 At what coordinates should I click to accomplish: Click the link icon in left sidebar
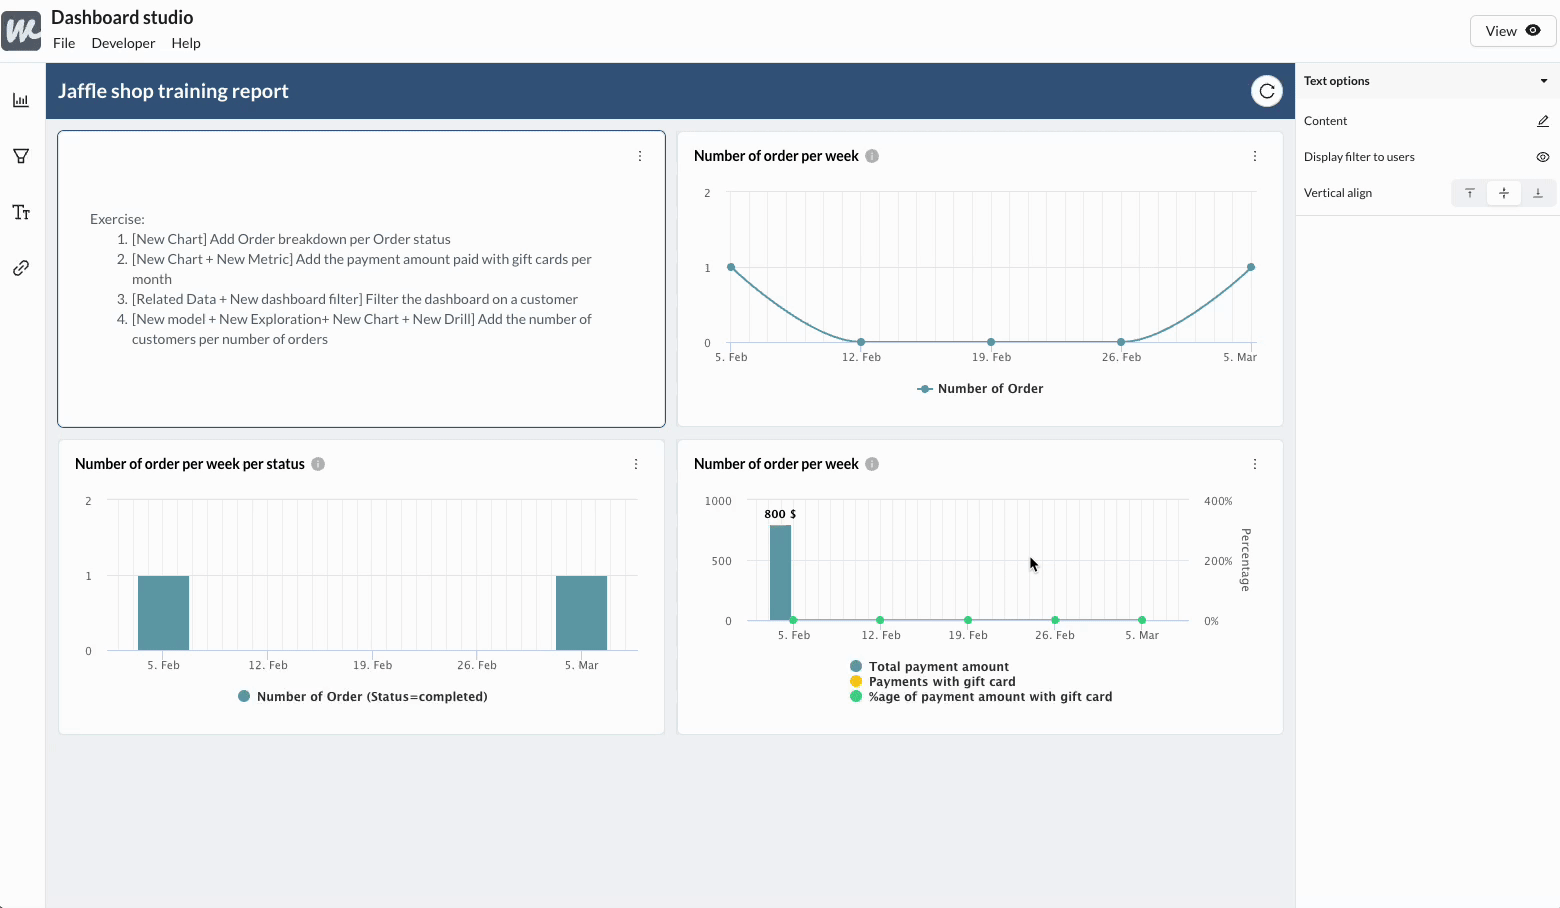point(21,268)
